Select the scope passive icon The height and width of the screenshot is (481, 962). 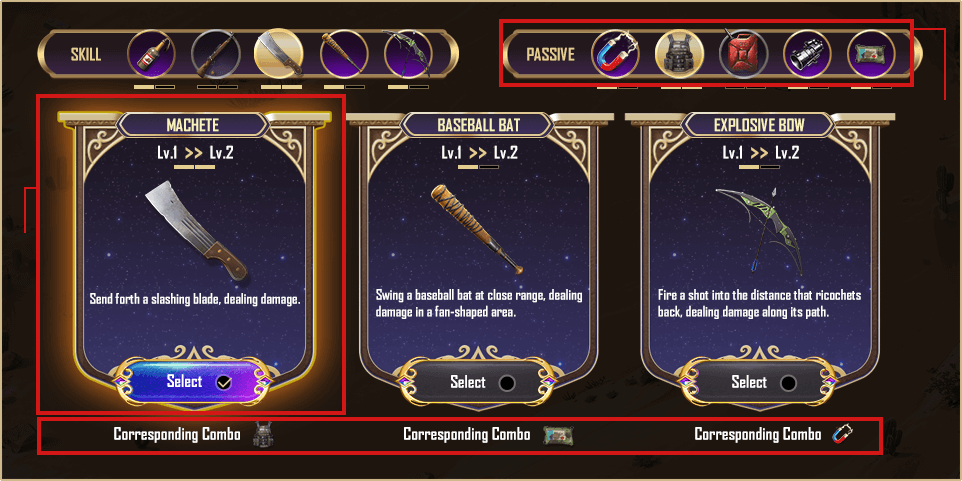[x=807, y=55]
